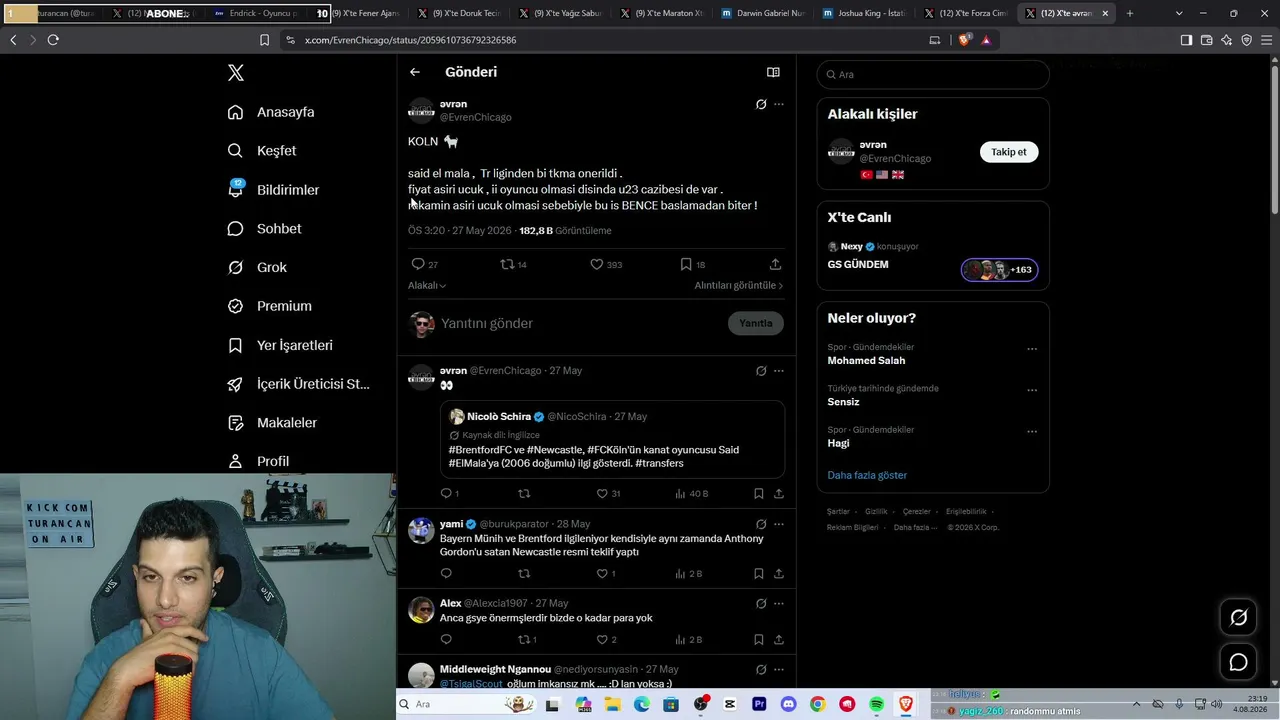This screenshot has height=720, width=1280.
Task: Open Mohamed Salah trend
Action: pos(866,361)
